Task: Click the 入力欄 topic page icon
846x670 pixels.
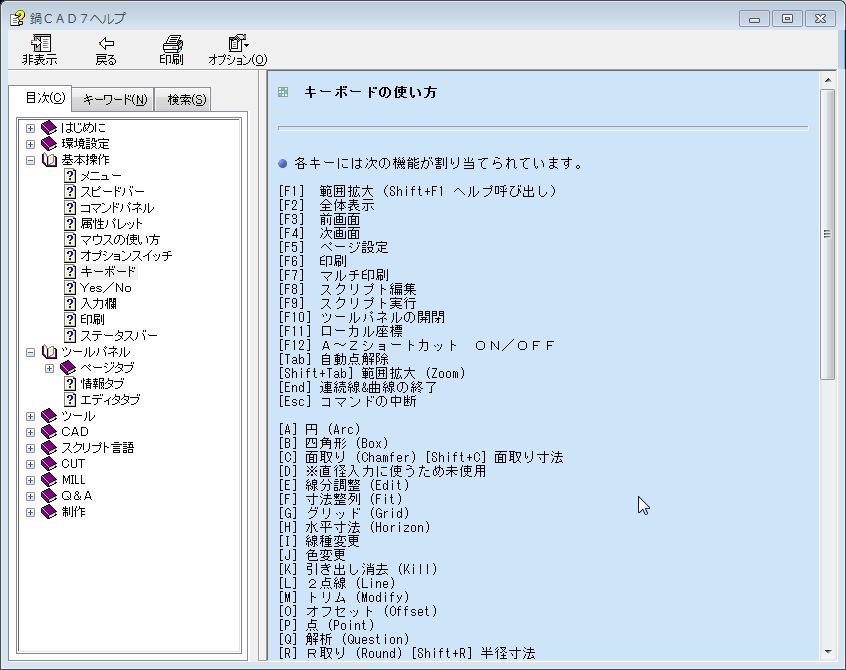Action: click(x=70, y=304)
